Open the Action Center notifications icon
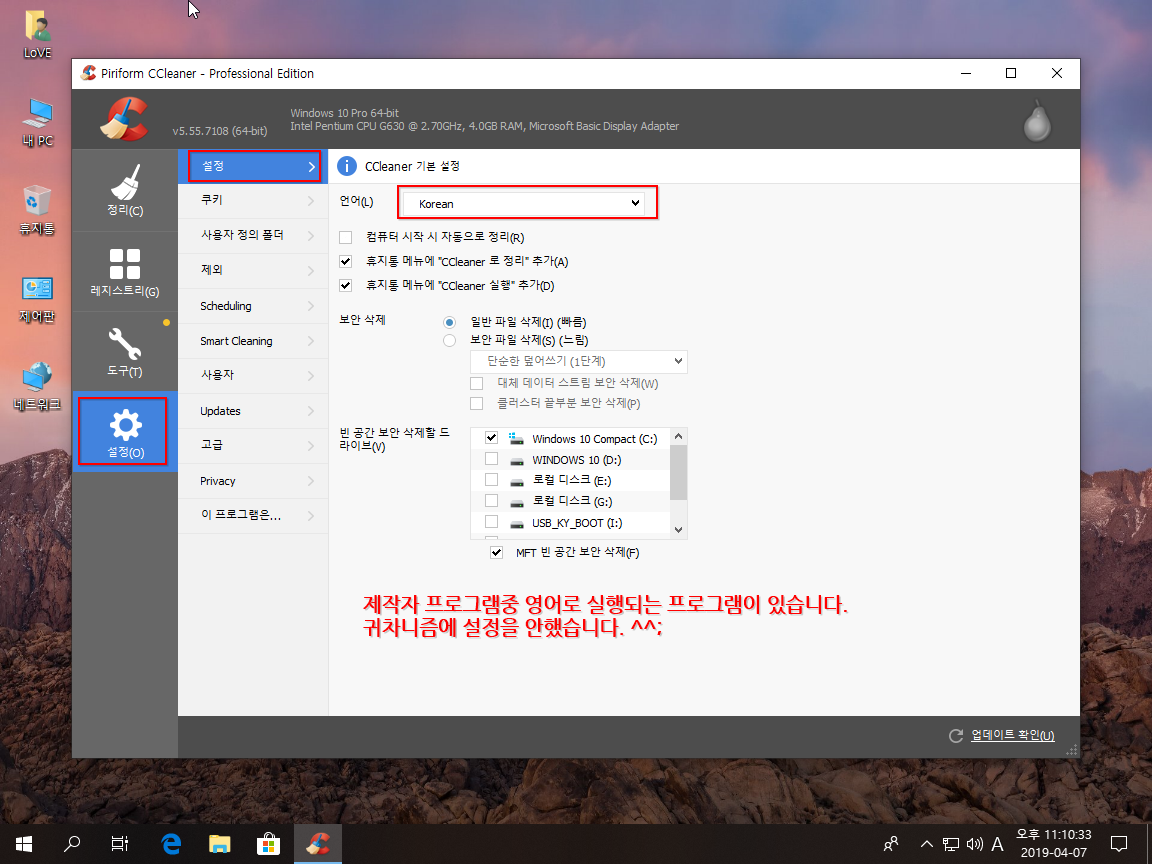 pyautogui.click(x=1119, y=844)
